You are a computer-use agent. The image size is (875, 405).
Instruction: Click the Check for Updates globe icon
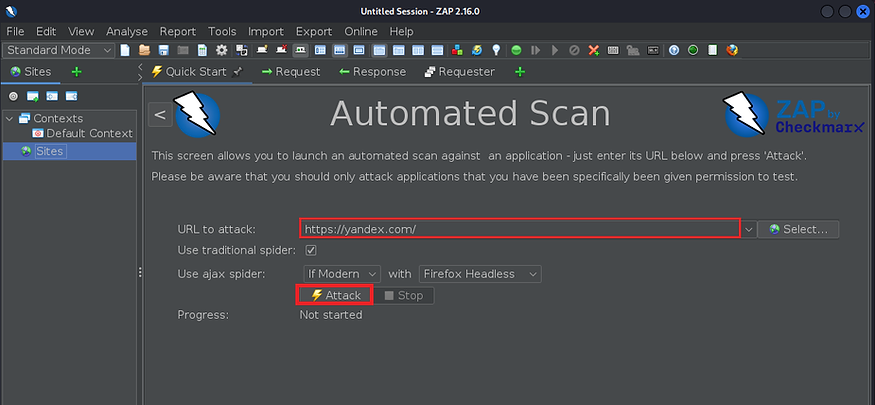pos(477,50)
